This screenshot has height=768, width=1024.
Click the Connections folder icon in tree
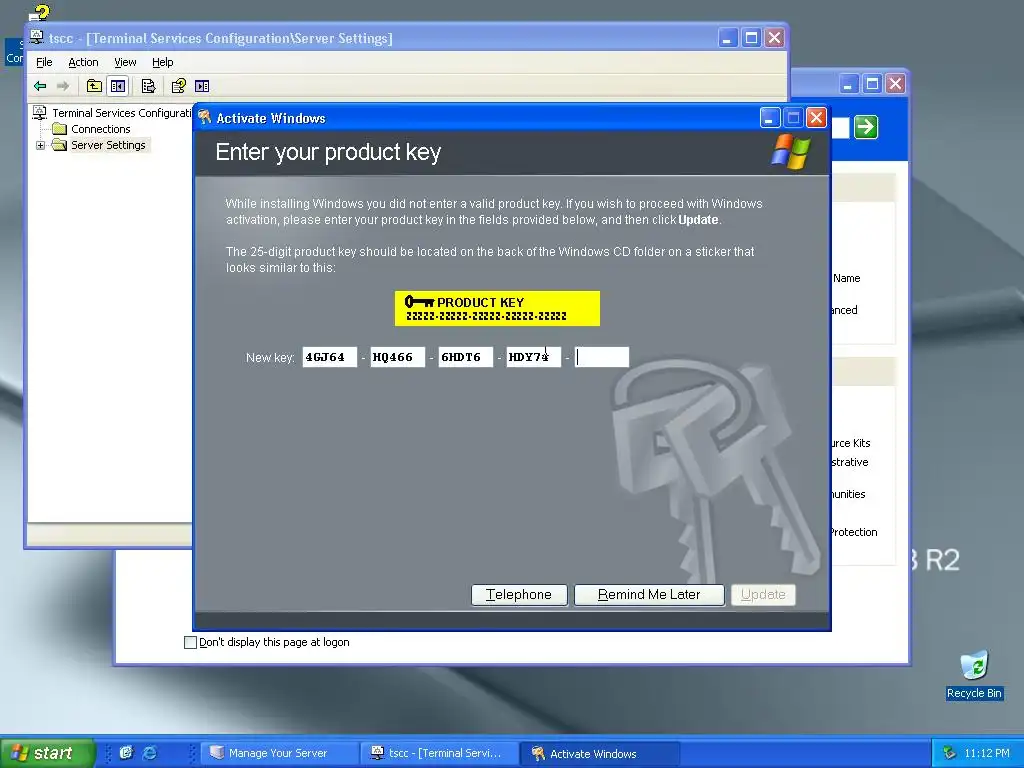coord(59,129)
